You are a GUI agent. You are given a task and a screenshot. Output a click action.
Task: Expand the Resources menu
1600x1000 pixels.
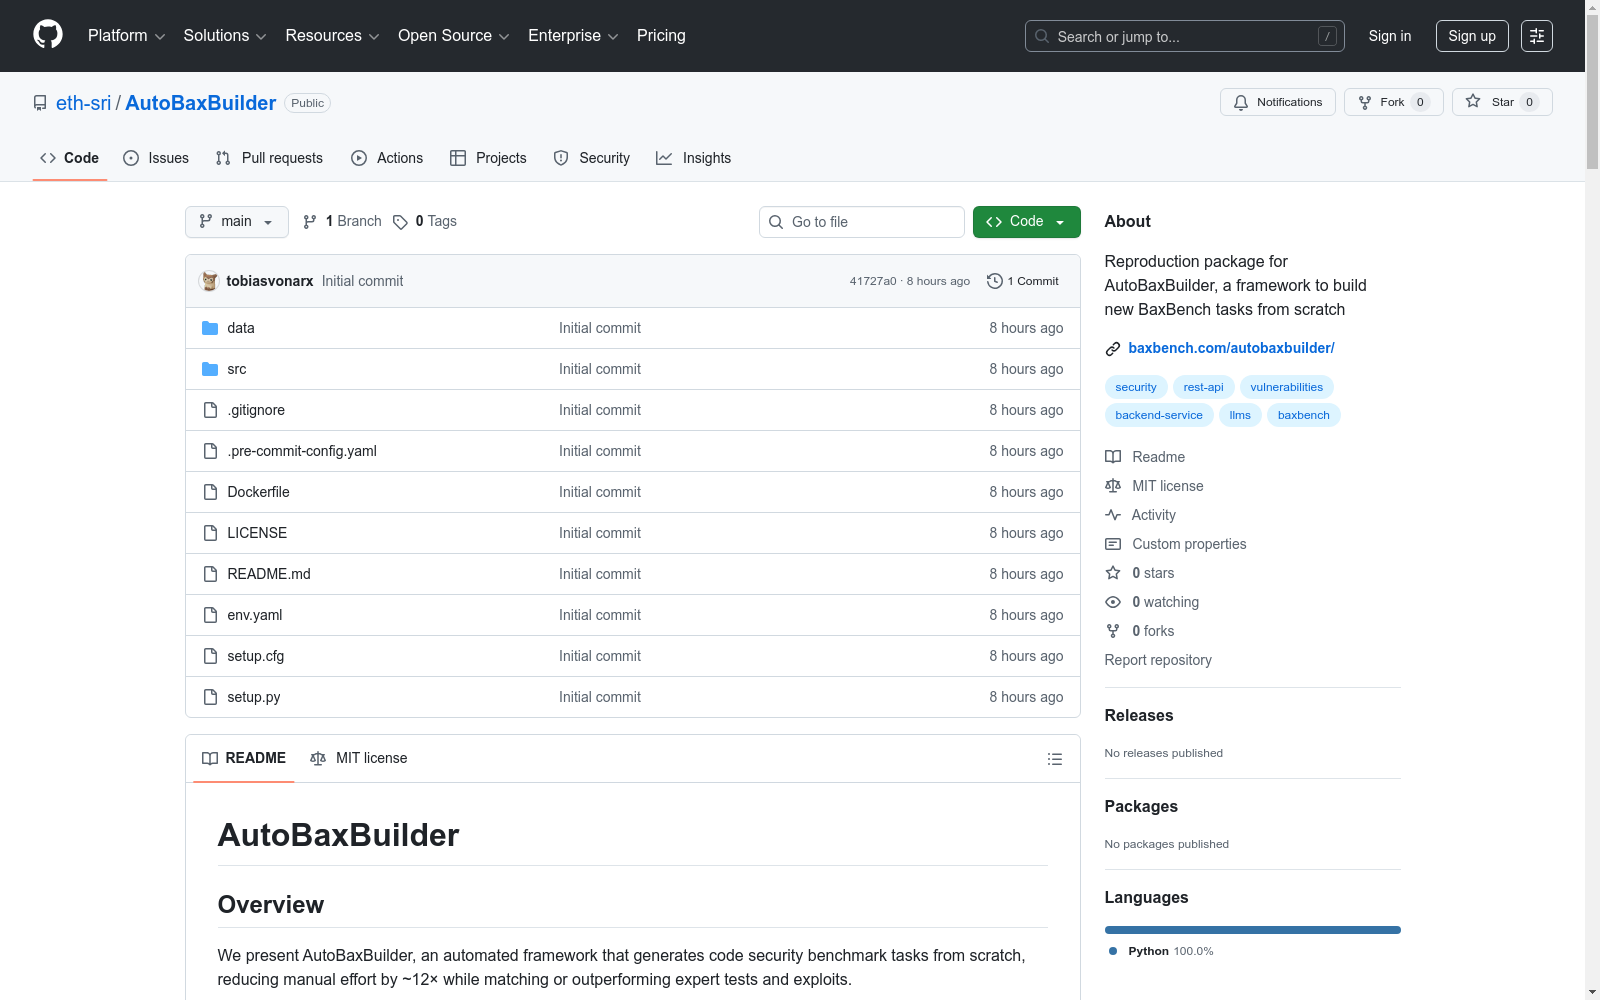332,36
